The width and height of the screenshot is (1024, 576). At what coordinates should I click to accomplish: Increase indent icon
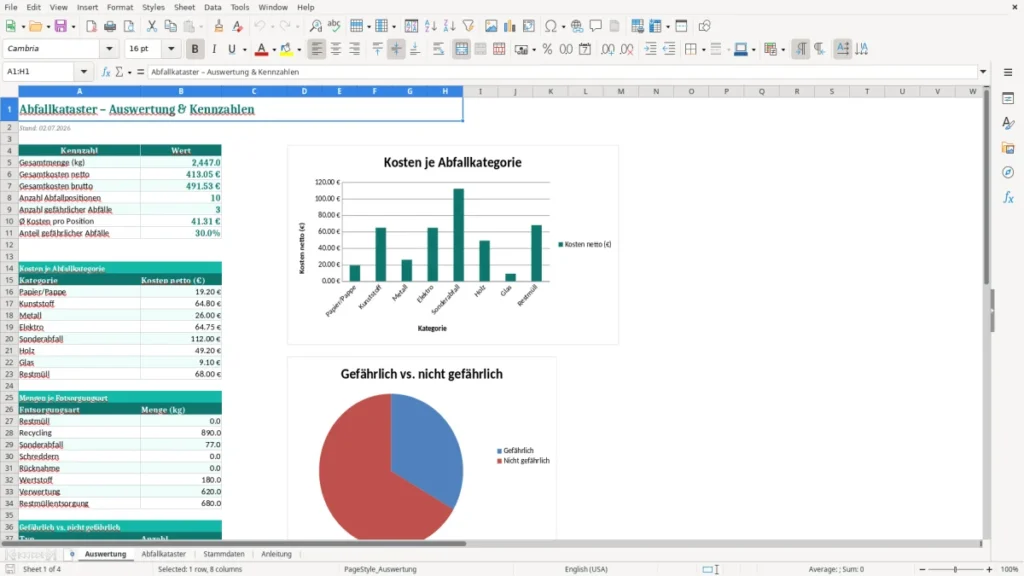[x=650, y=49]
